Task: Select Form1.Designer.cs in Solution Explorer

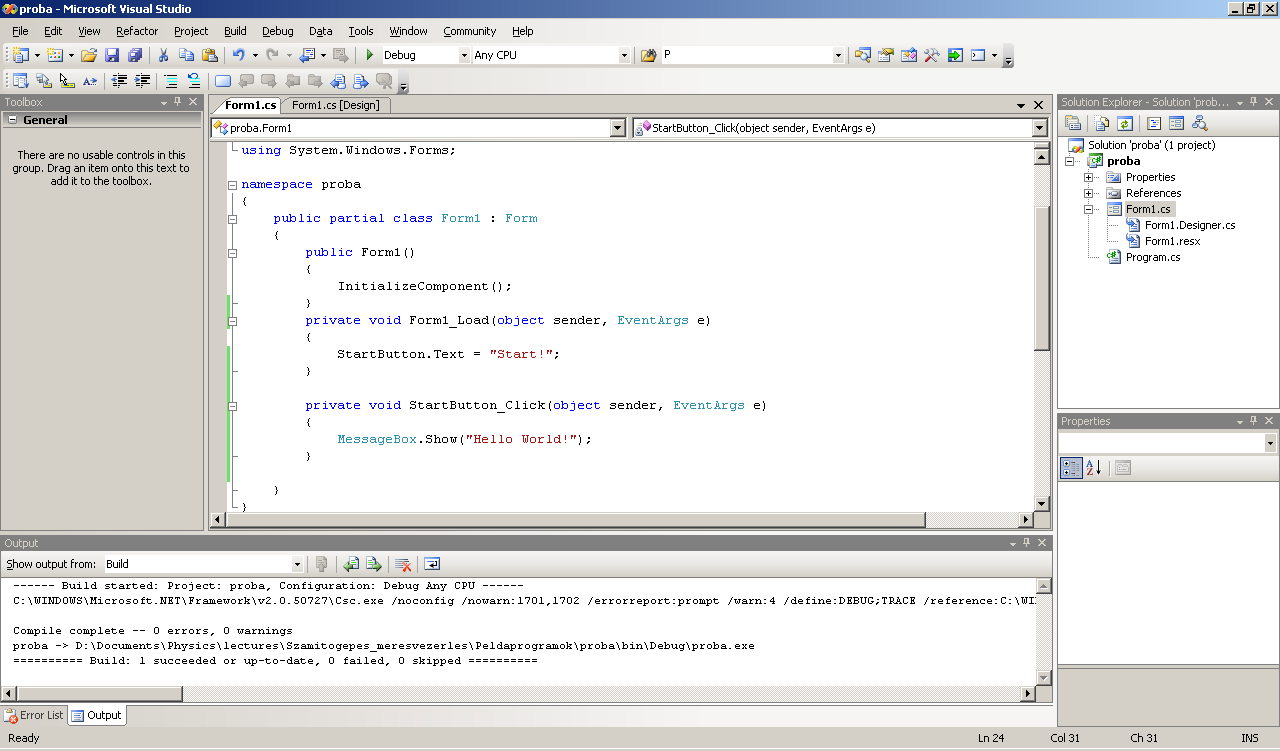Action: [x=1190, y=225]
